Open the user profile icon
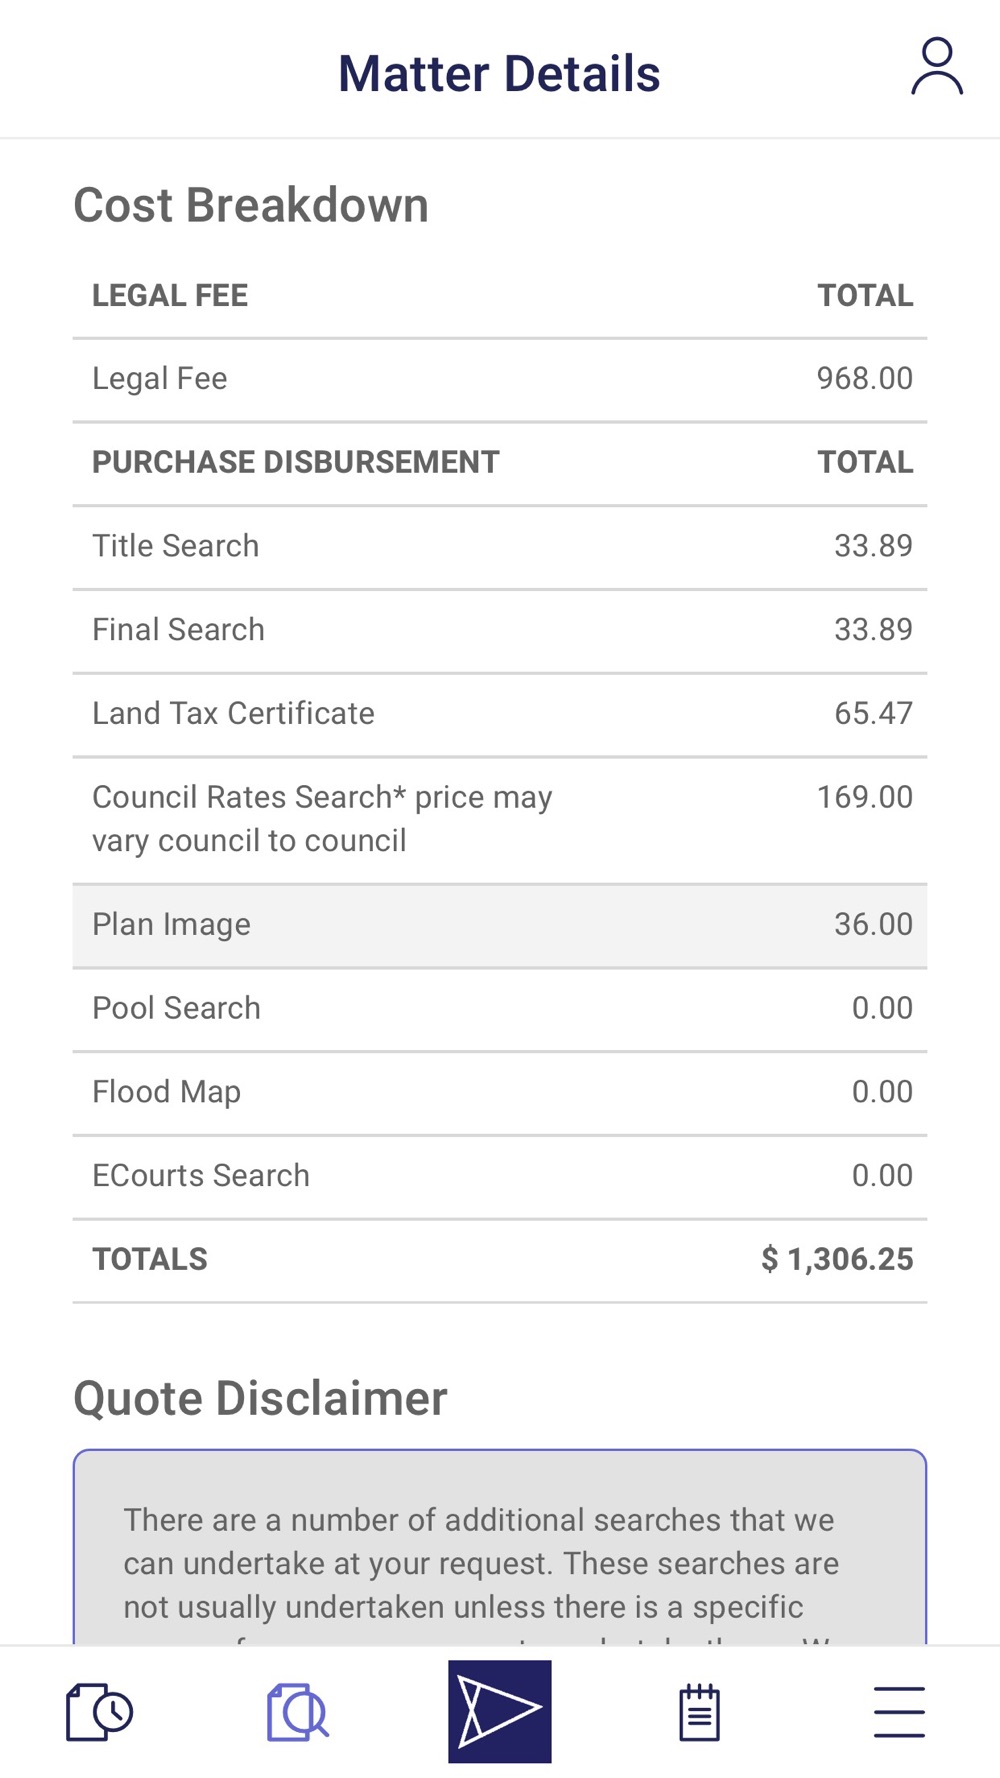 pyautogui.click(x=936, y=67)
